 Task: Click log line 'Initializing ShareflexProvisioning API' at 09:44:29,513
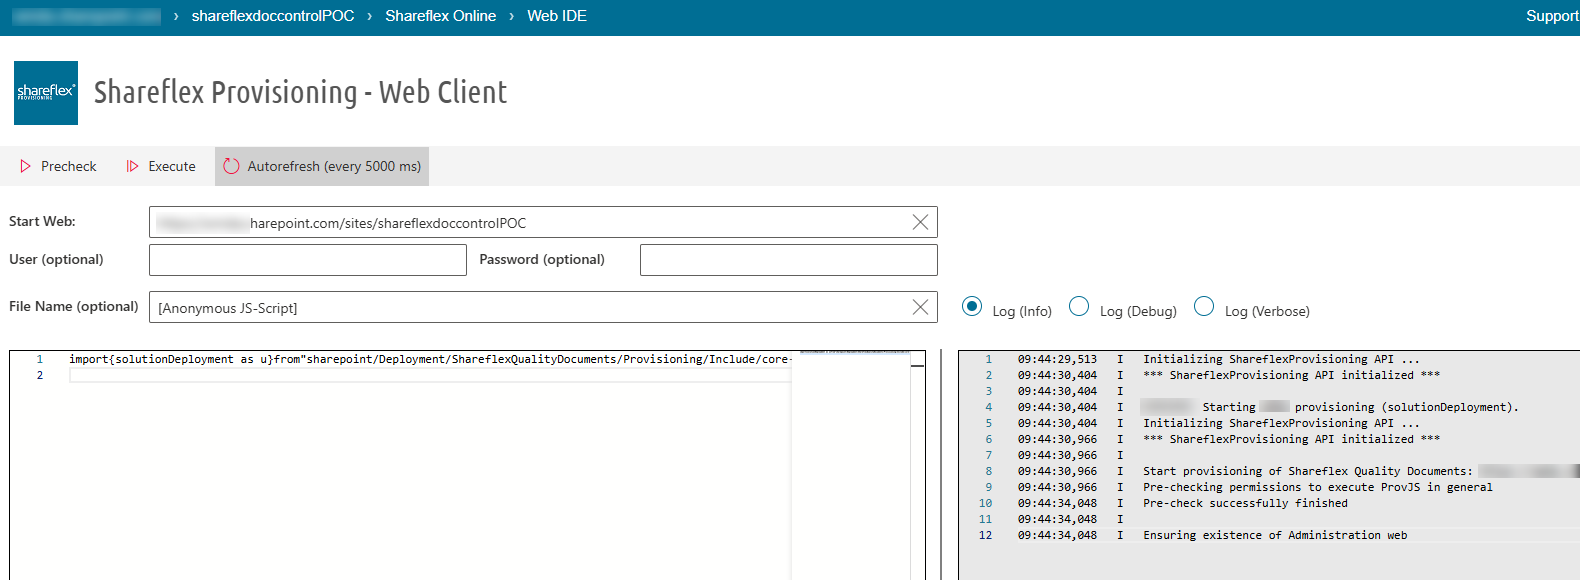pyautogui.click(x=1281, y=359)
